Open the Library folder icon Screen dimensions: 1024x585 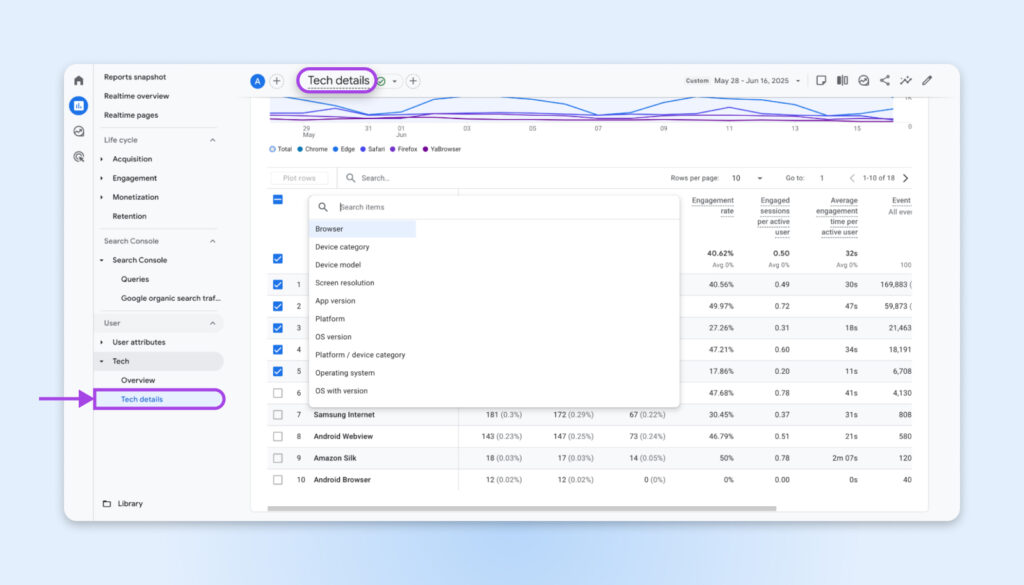point(107,504)
